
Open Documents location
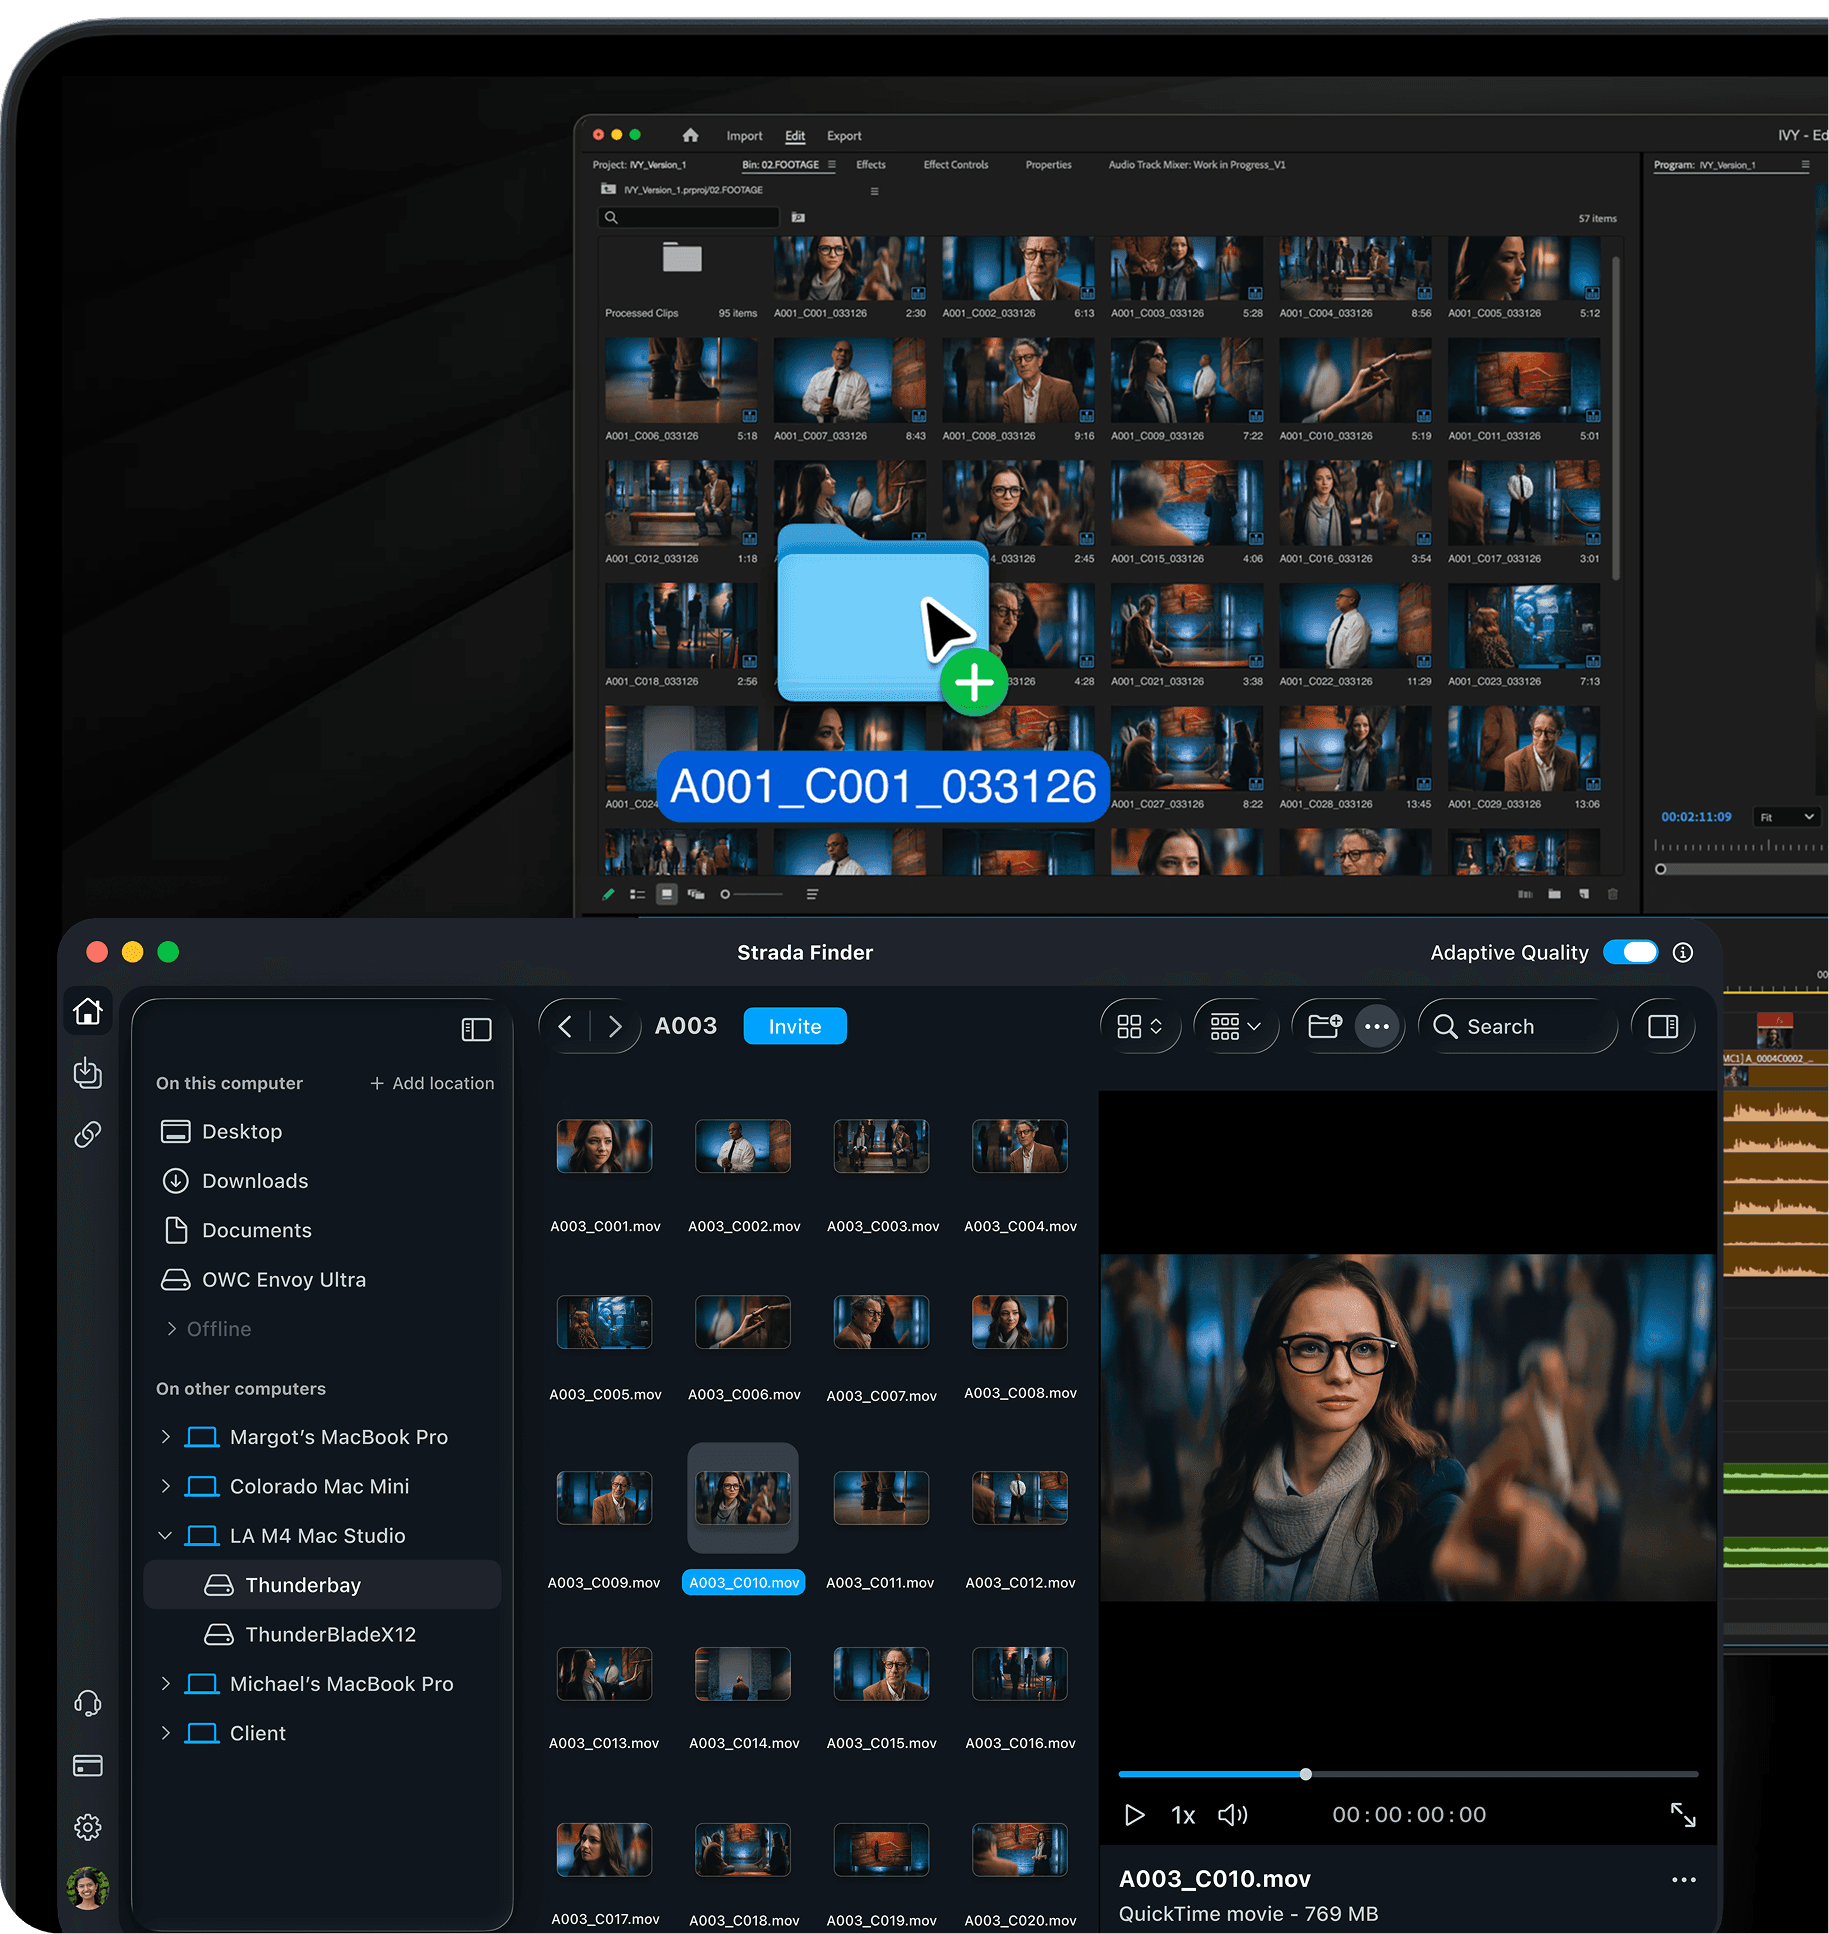[237, 1231]
